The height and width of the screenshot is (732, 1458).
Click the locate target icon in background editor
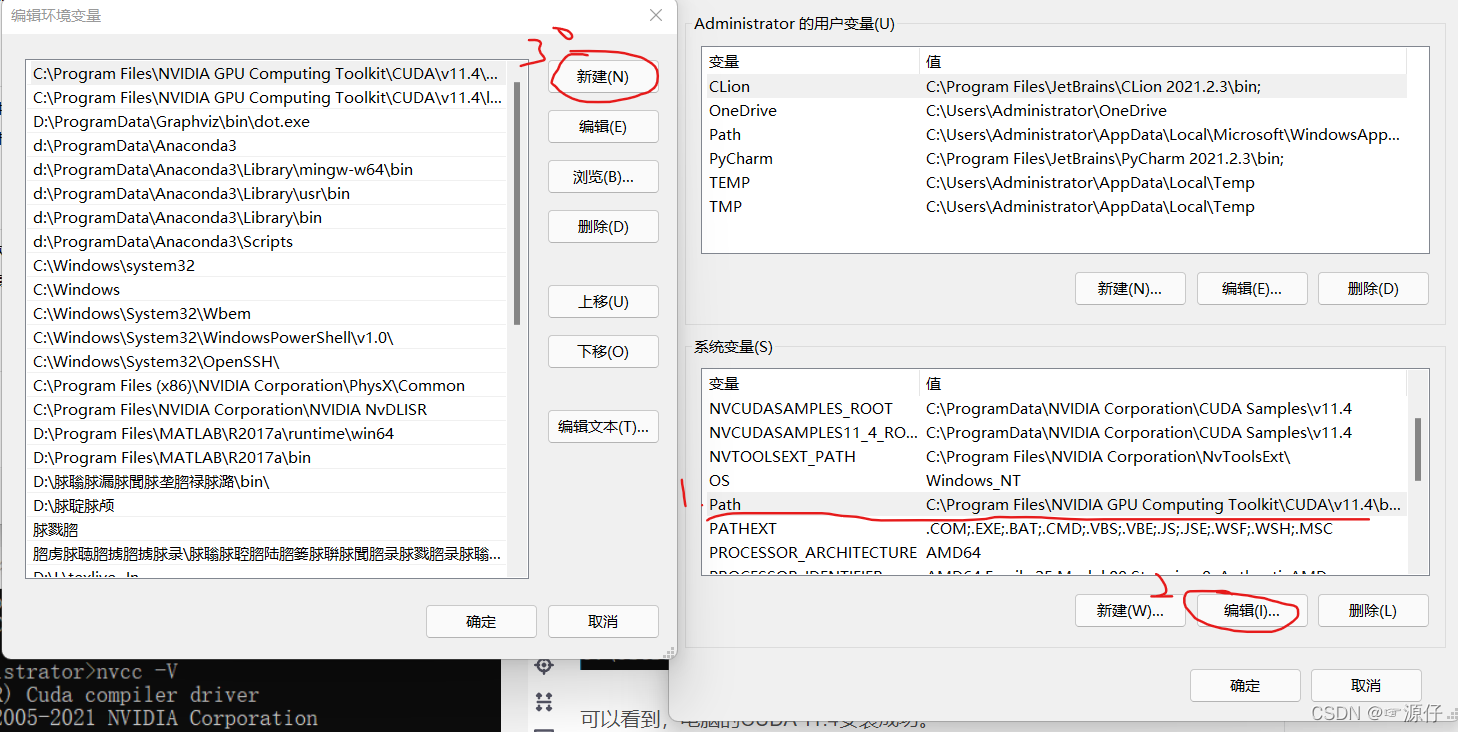tap(544, 665)
